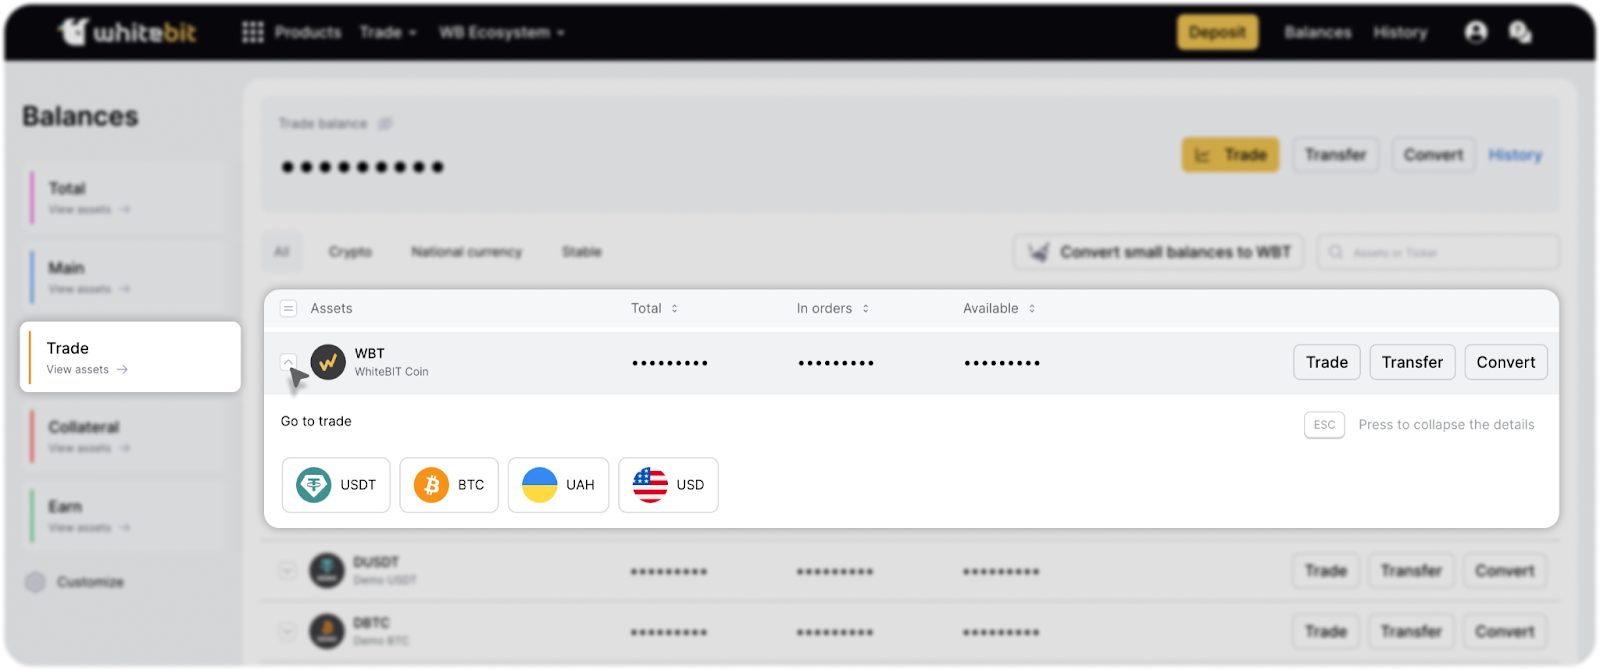Click the Transfer button in WBT row
Screen dimensions: 1600x671
pos(1412,362)
